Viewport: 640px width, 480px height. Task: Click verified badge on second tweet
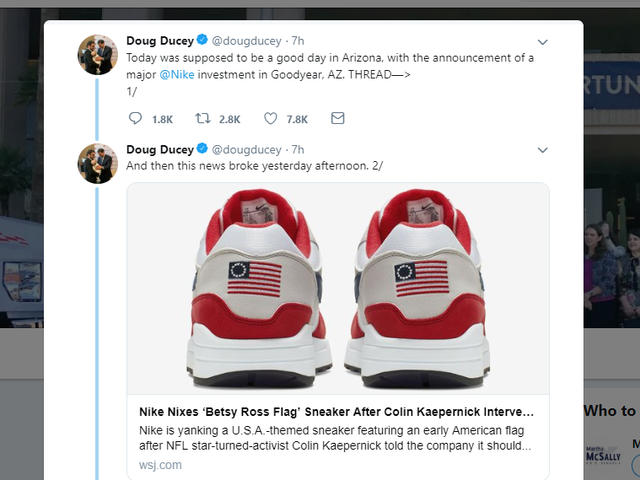click(202, 150)
